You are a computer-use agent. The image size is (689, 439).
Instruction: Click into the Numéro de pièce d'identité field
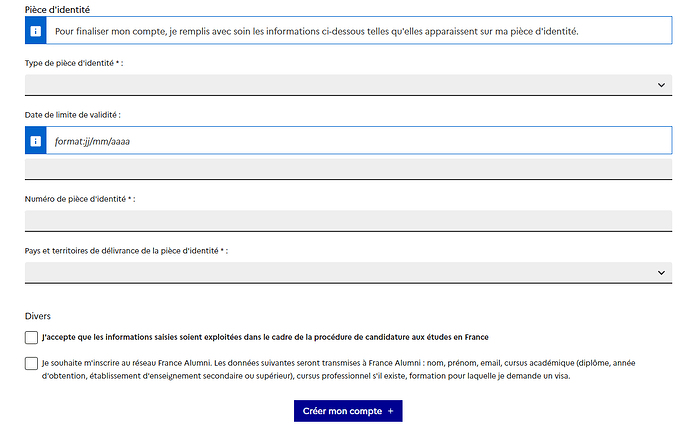[348, 221]
